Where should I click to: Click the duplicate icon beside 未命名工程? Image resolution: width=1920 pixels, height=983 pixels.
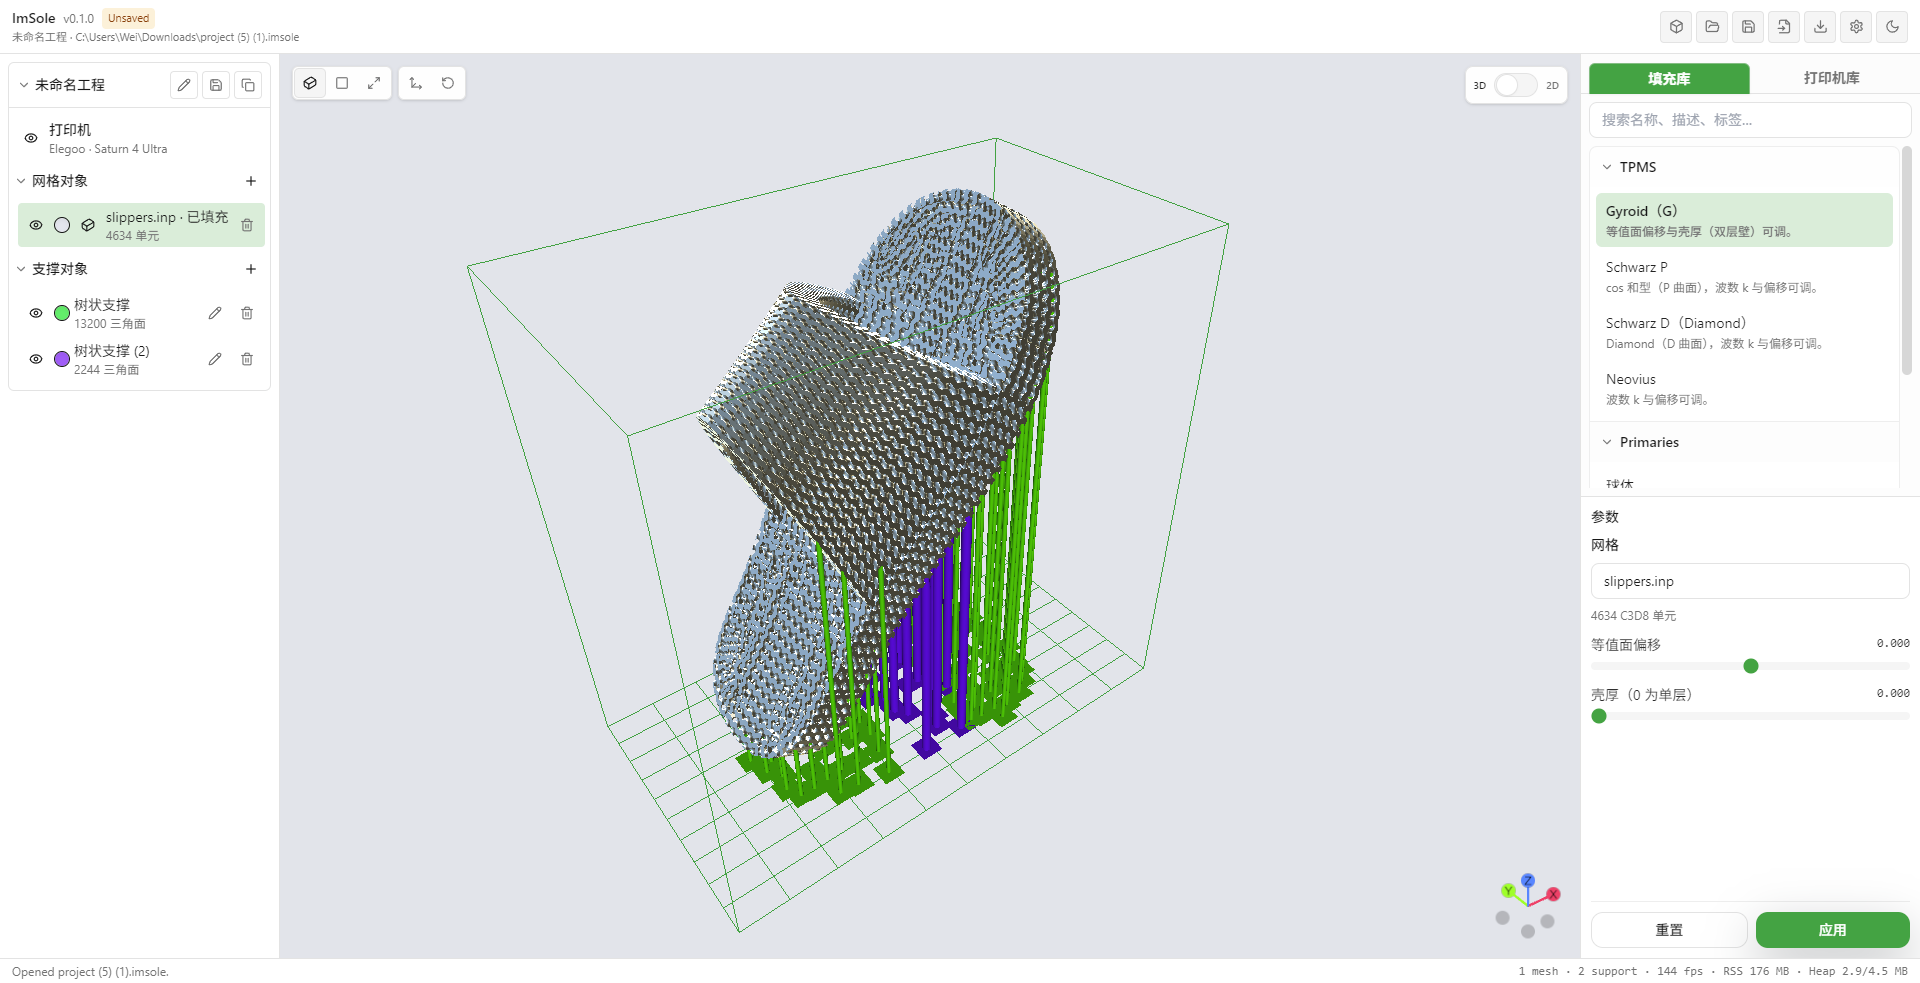[x=248, y=85]
